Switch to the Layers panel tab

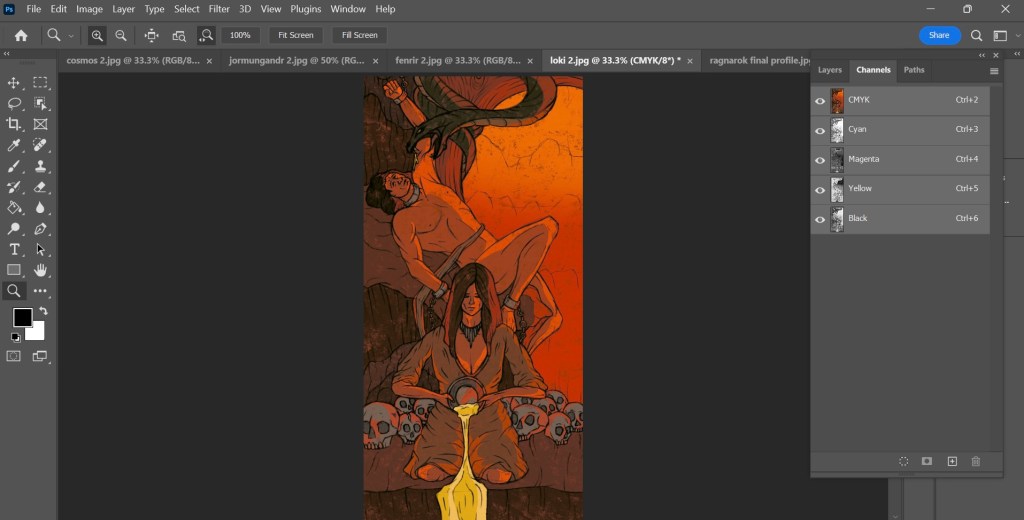(x=830, y=70)
